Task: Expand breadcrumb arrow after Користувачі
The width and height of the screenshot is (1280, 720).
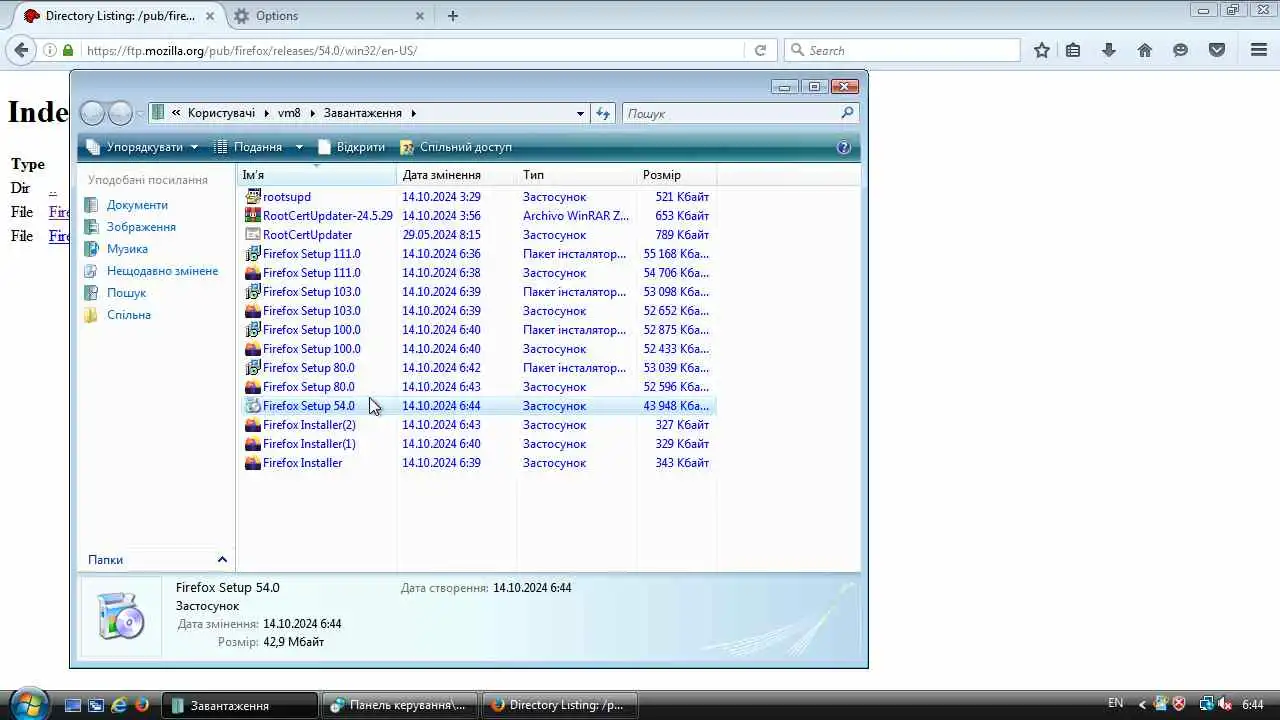Action: (266, 113)
